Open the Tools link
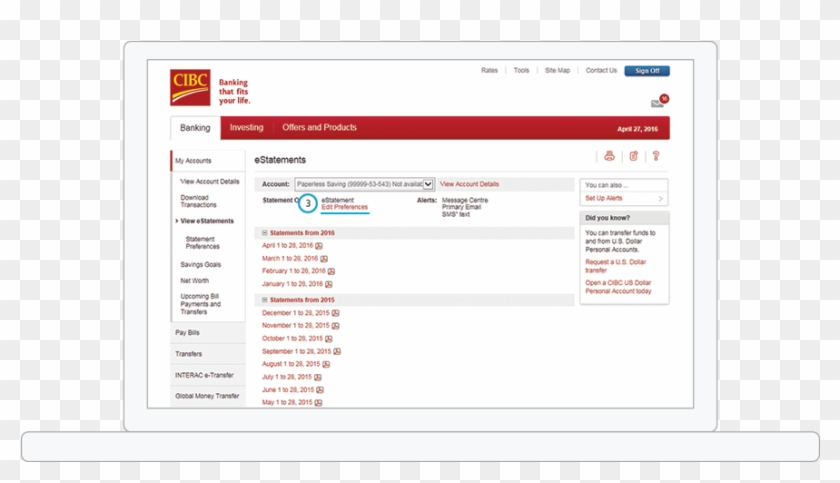840x483 pixels. pos(521,70)
